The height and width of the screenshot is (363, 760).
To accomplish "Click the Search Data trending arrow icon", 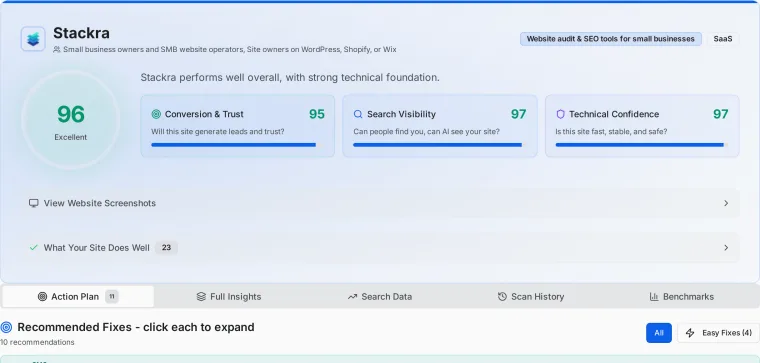I will (352, 297).
